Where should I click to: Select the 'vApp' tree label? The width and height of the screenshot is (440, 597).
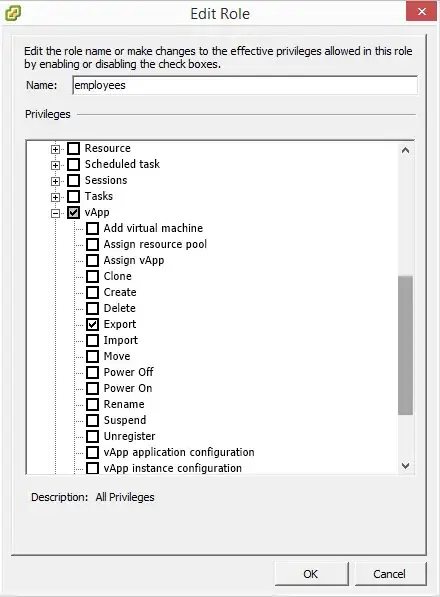click(97, 212)
